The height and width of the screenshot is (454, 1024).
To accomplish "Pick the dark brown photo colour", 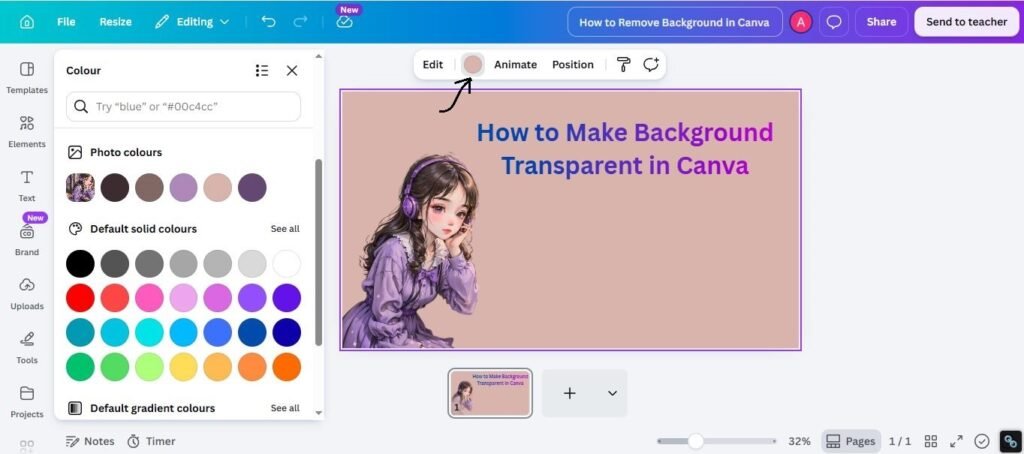I will pos(115,187).
